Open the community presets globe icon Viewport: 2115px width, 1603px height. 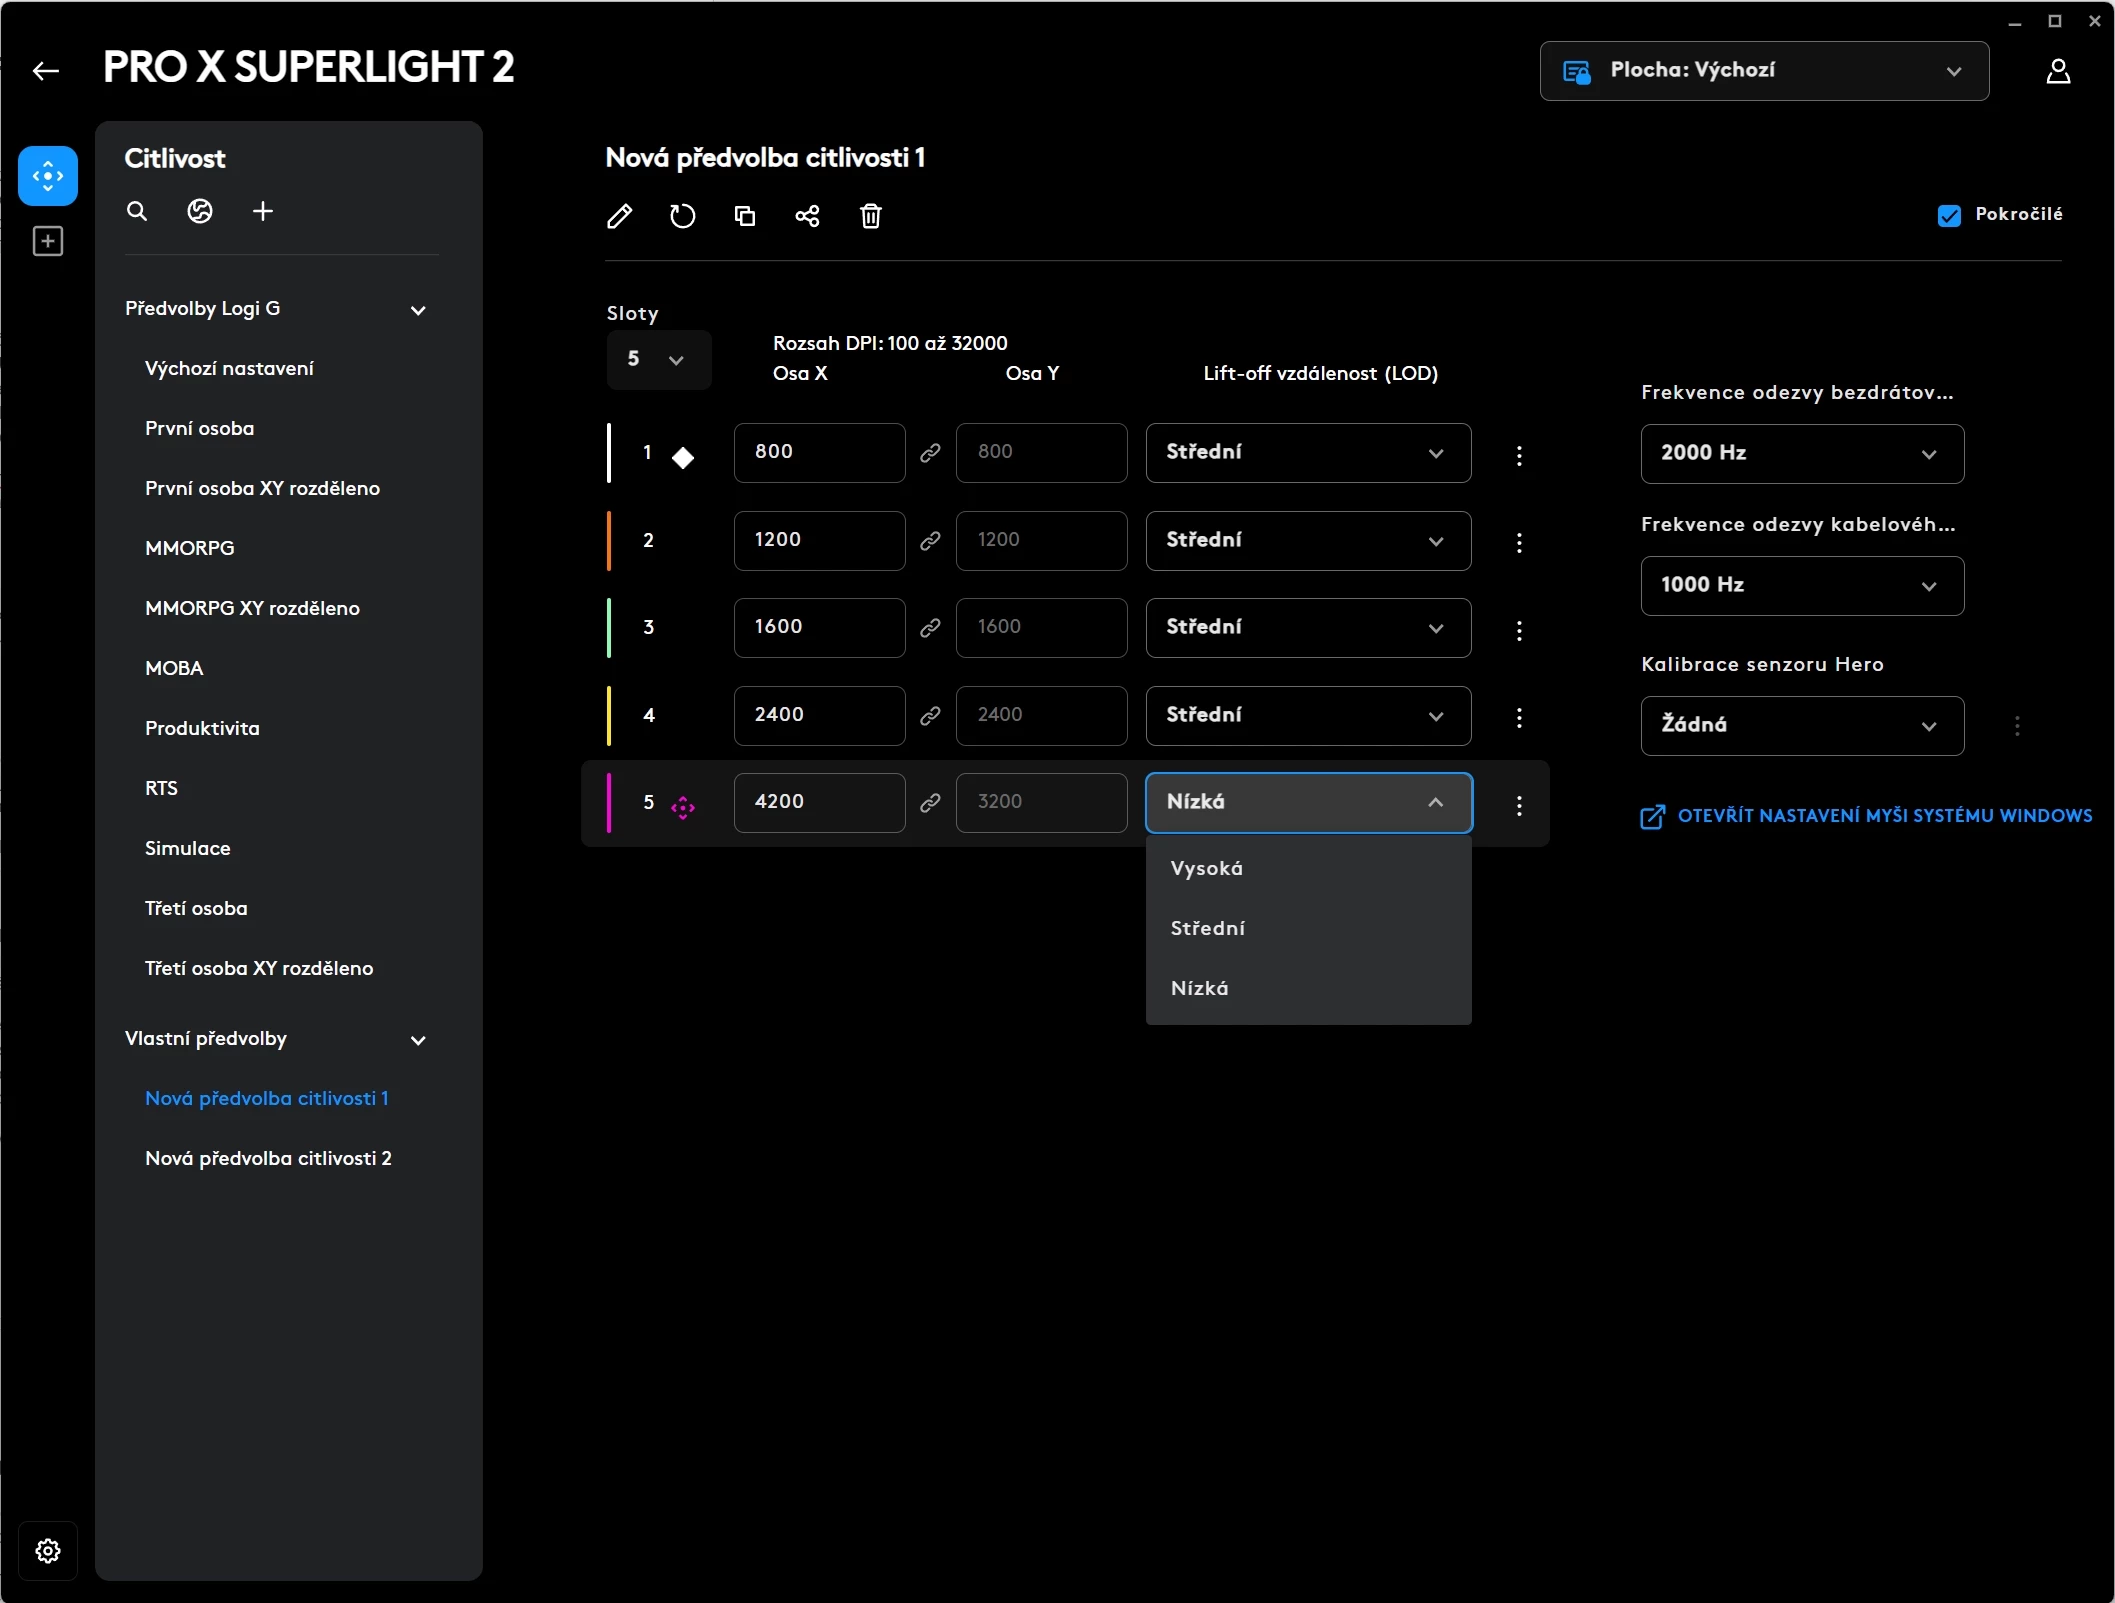tap(200, 211)
